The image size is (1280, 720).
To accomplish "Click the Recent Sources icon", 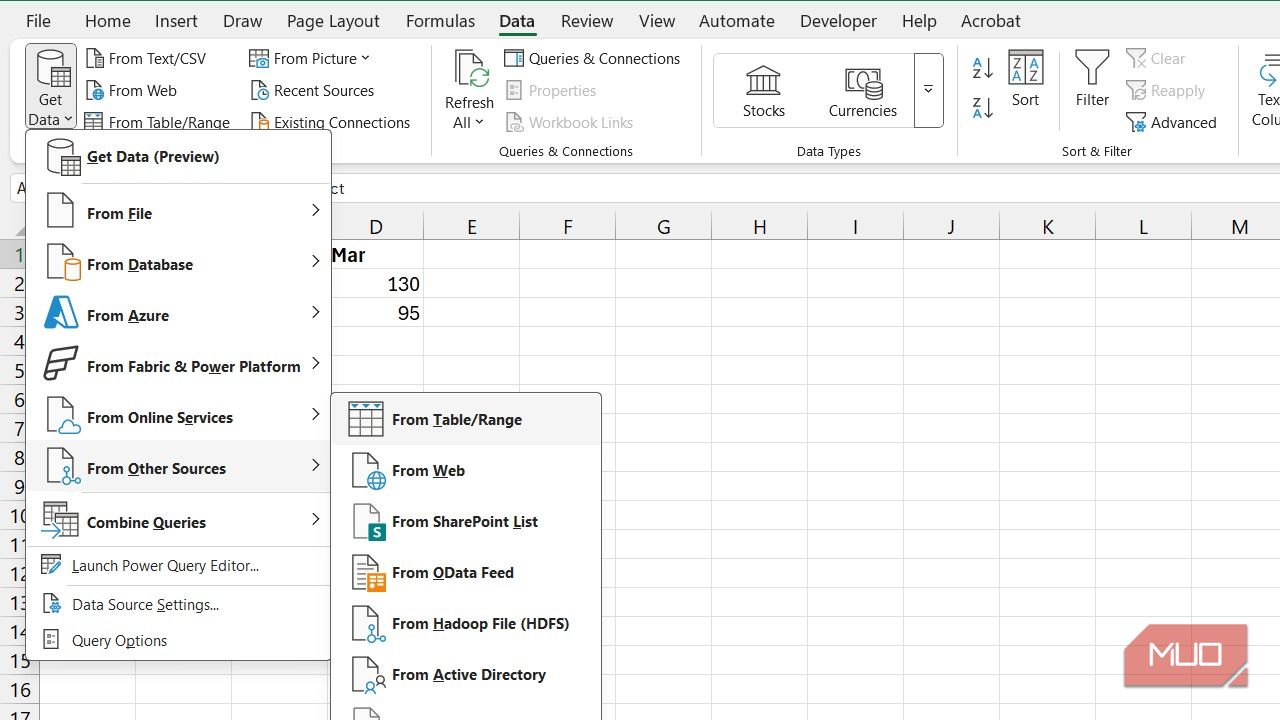I will click(x=260, y=91).
